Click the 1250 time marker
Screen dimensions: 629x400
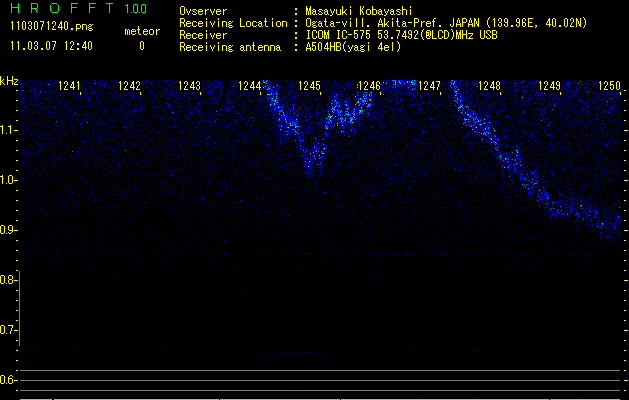(x=609, y=87)
